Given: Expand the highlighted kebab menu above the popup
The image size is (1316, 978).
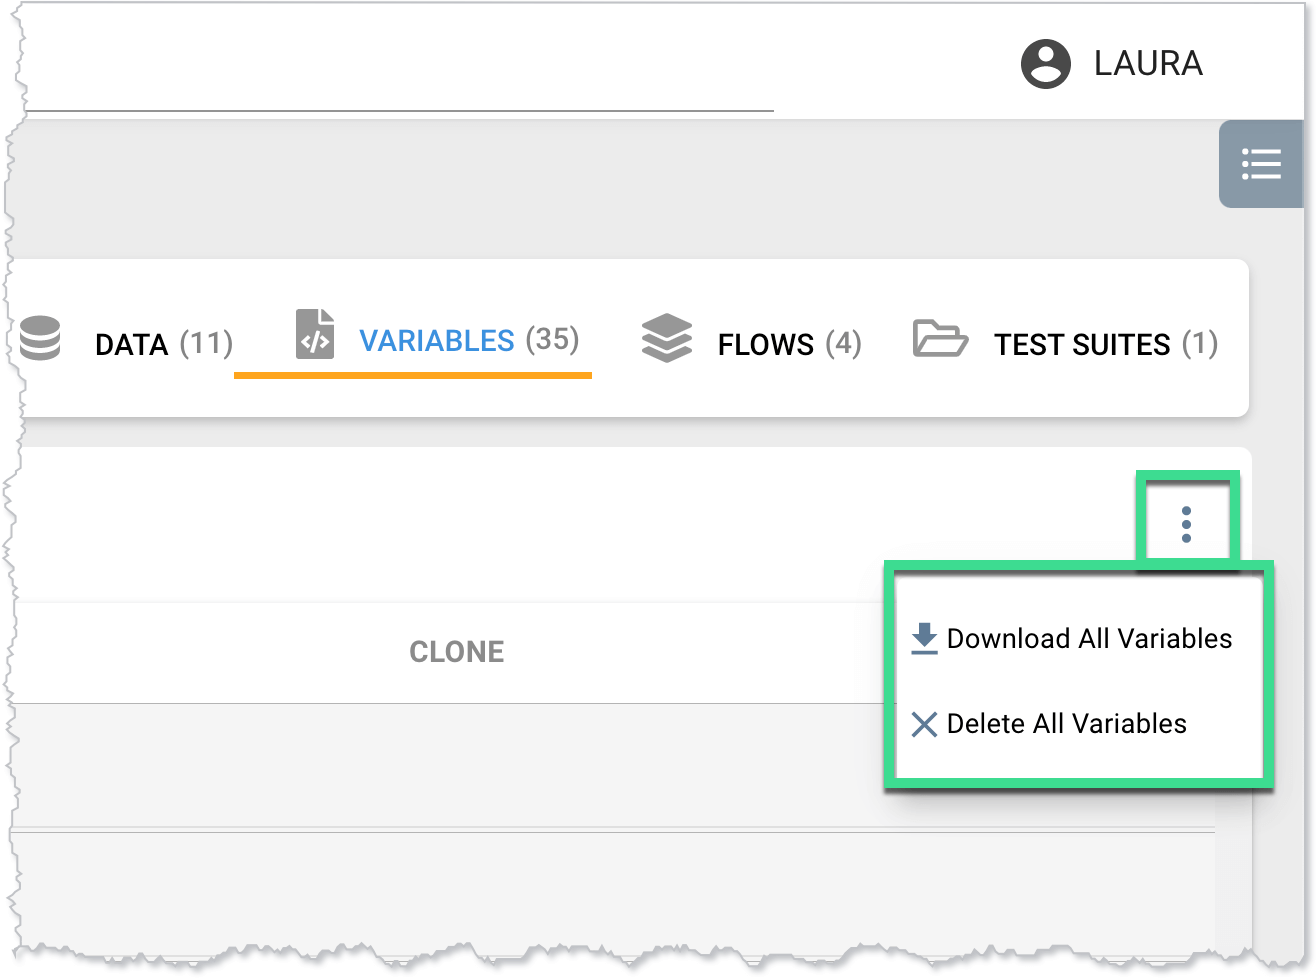Looking at the screenshot, I should (1187, 525).
